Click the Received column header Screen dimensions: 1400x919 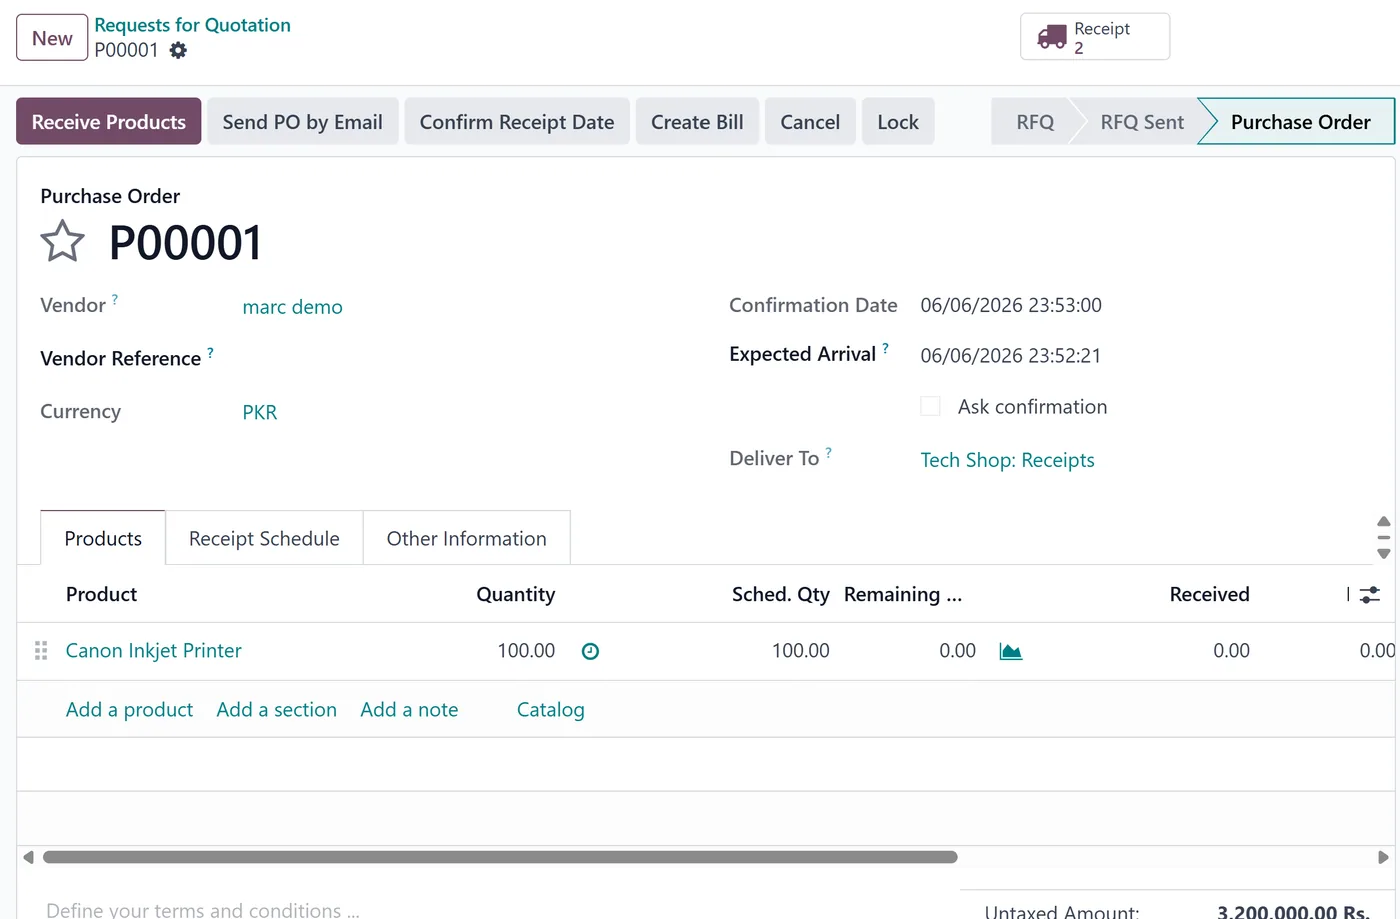pos(1209,594)
